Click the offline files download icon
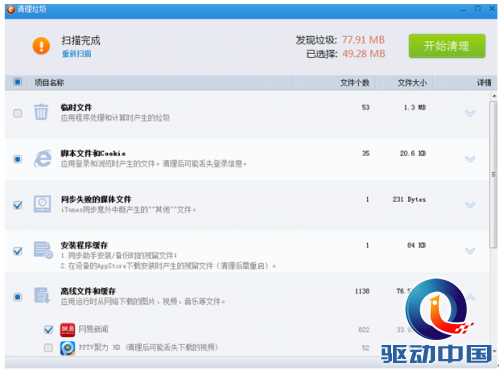 point(42,295)
